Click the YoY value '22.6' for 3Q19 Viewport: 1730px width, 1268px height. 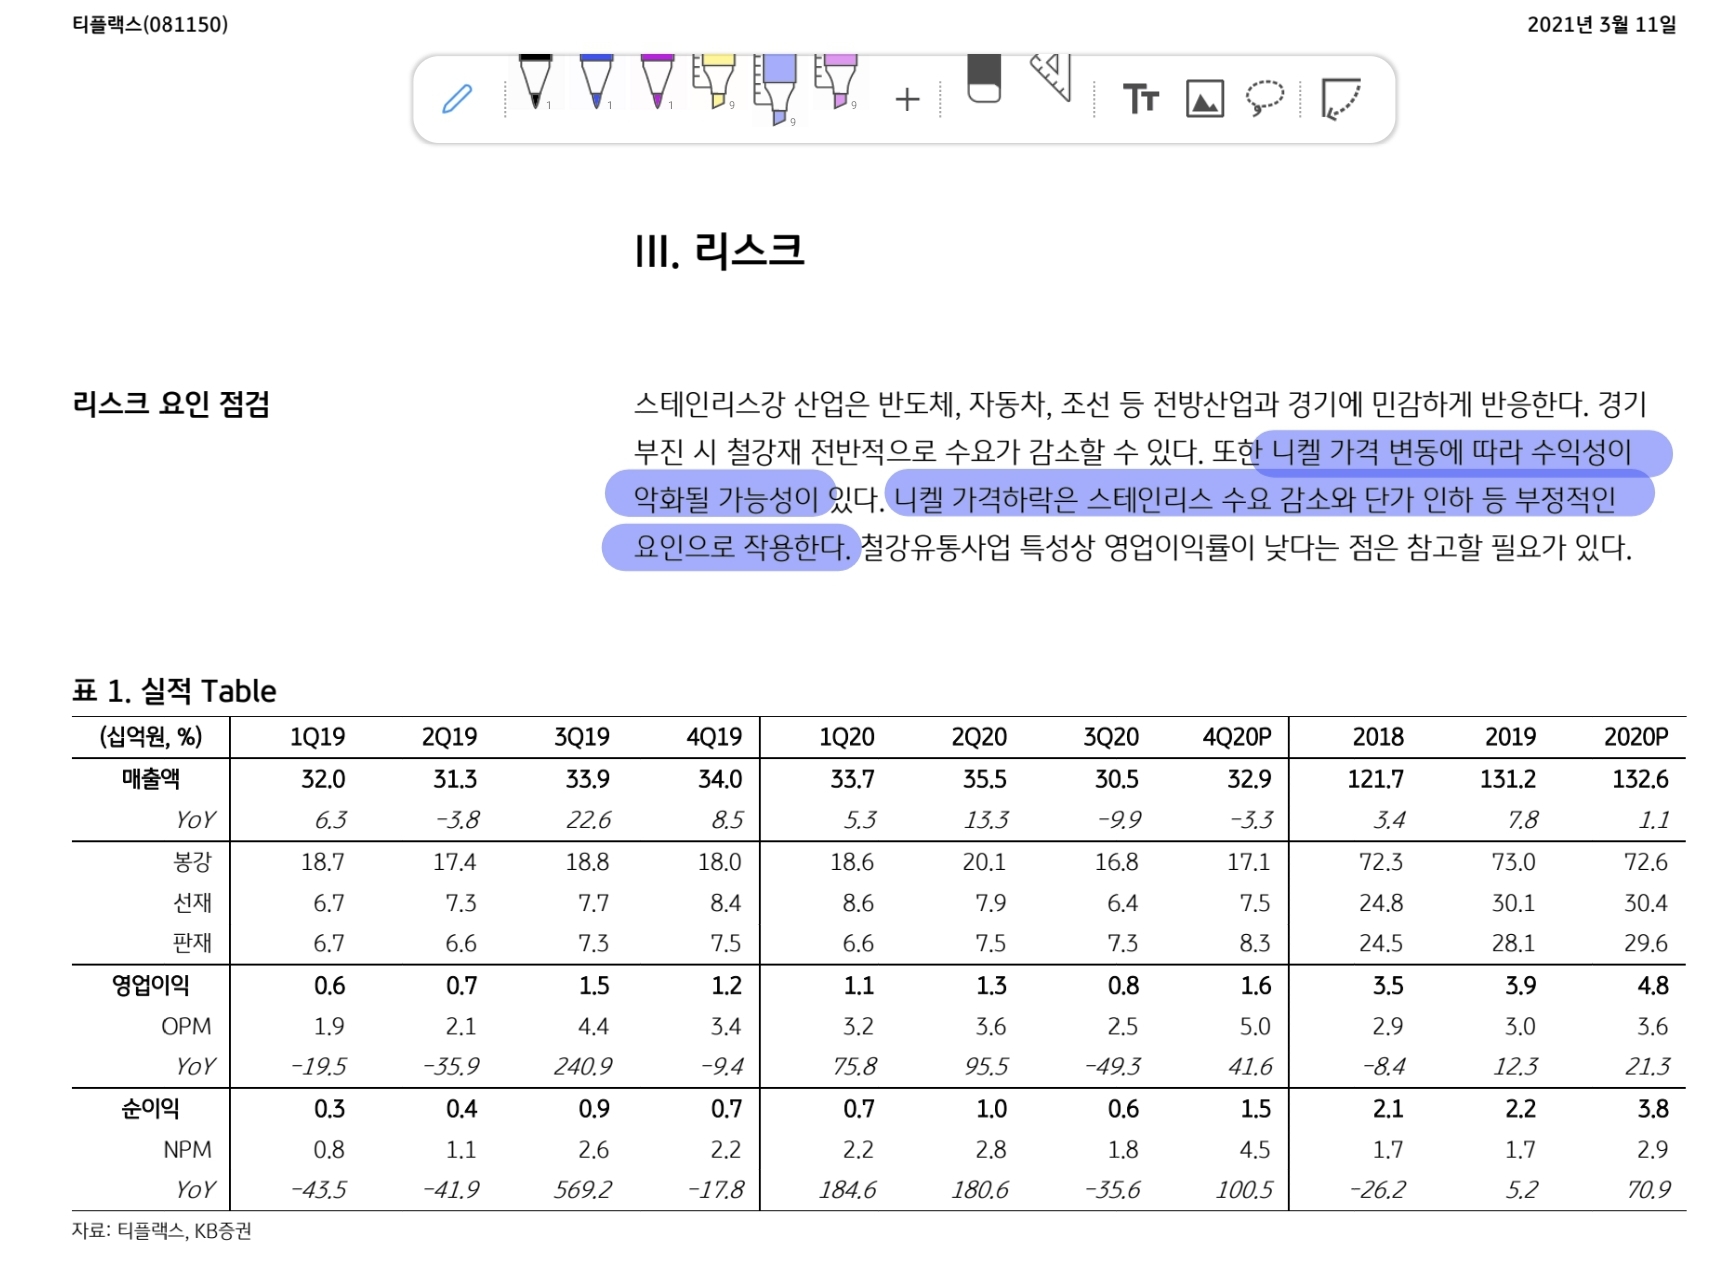[588, 820]
